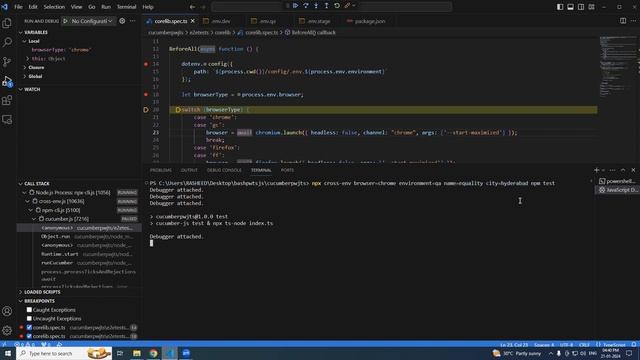Click the Step Out debug button
Image resolution: width=640 pixels, height=360 pixels.
tap(326, 6)
